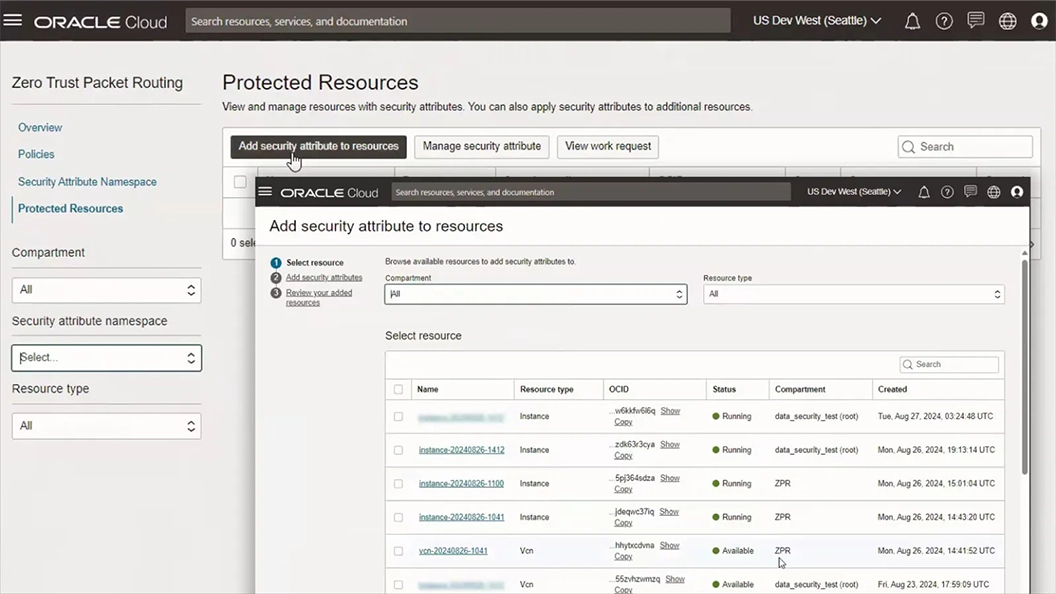1056x594 pixels.
Task: Open the sidebar Resource type dropdown
Action: click(x=106, y=426)
